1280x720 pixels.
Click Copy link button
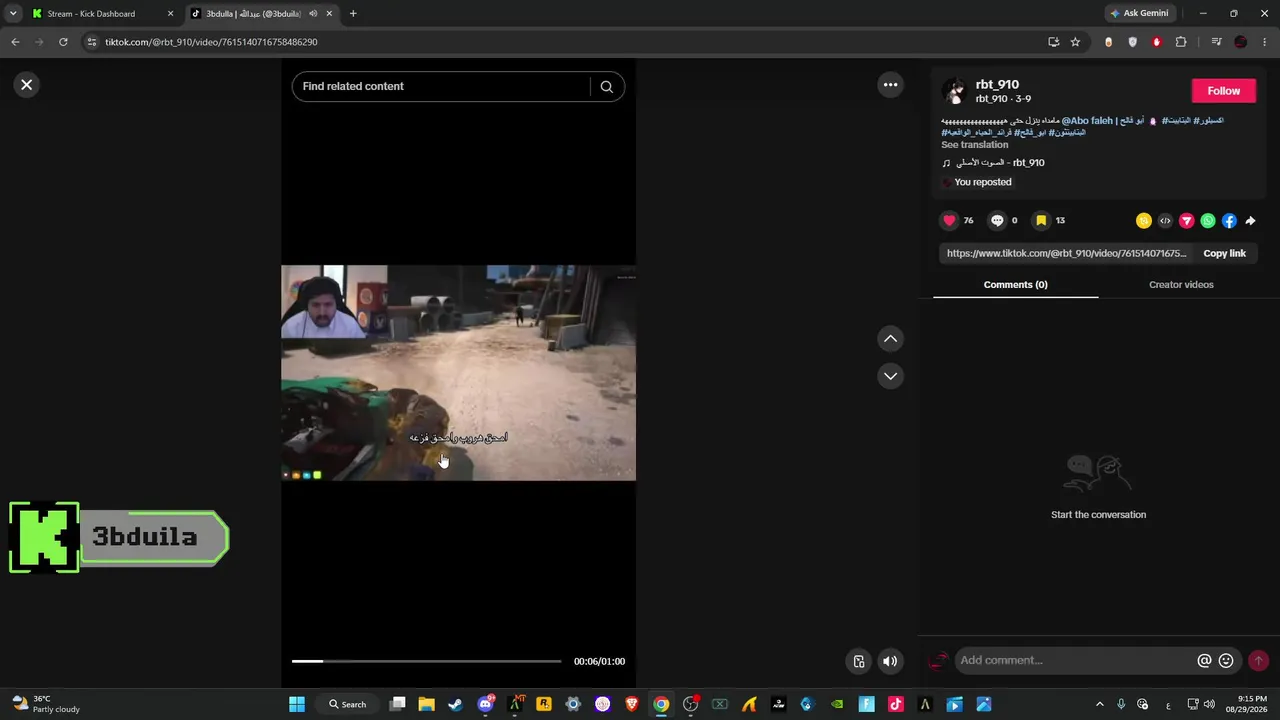click(x=1224, y=254)
